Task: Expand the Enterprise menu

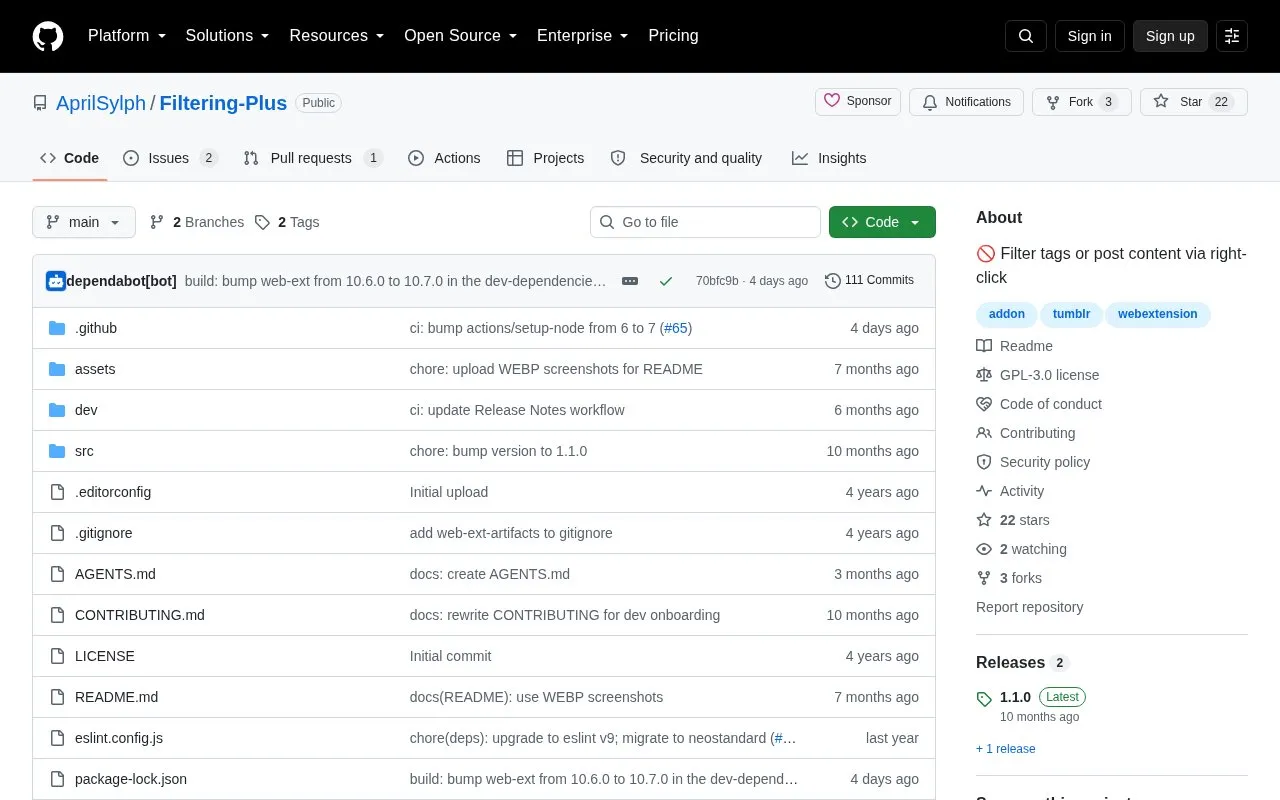Action: click(x=582, y=36)
